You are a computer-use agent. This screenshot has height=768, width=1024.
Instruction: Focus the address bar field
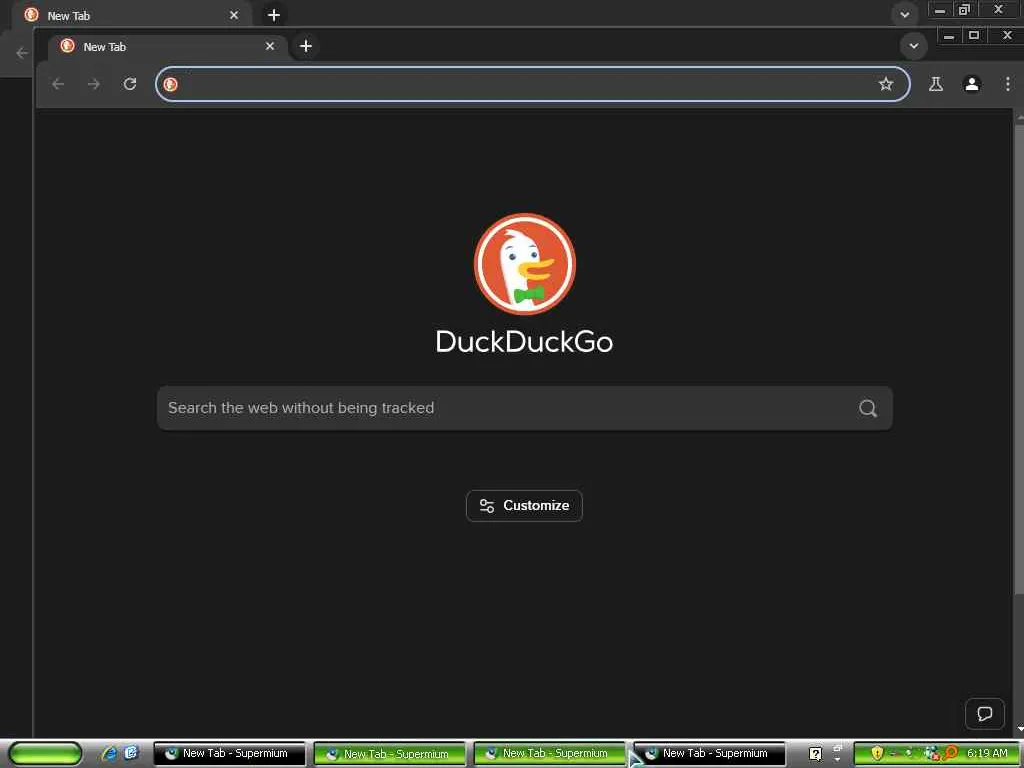coord(532,84)
